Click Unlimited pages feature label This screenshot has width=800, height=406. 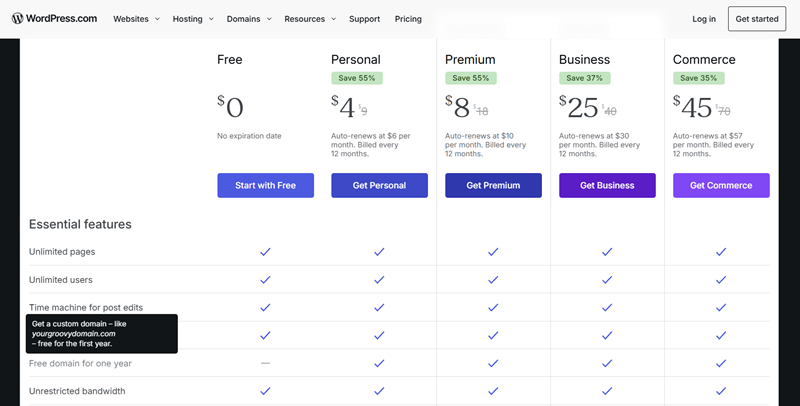(62, 251)
